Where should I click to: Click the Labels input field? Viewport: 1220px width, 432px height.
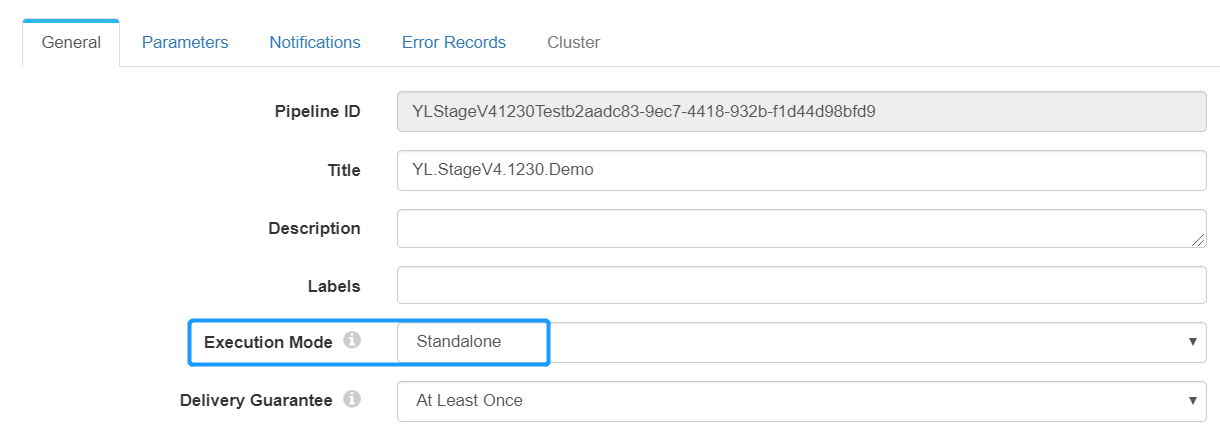(x=800, y=285)
